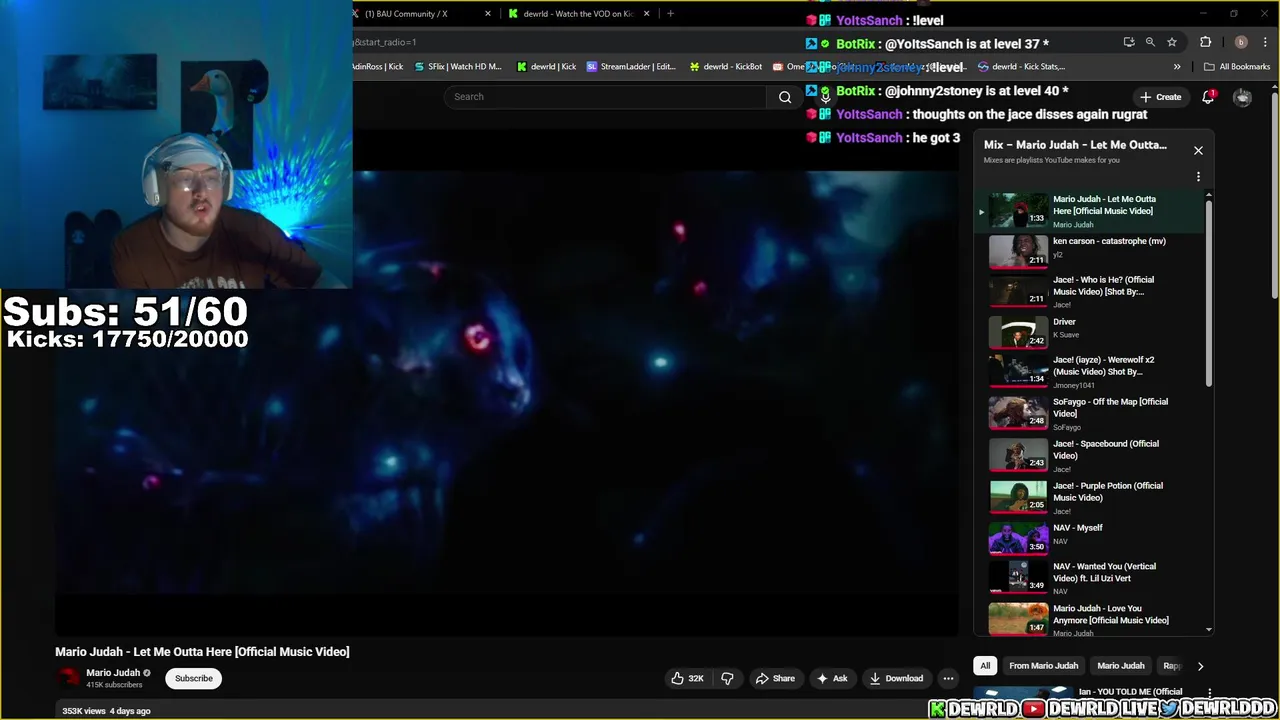This screenshot has height=720, width=1280.
Task: Play NAV Wanted You from playlist
Action: point(1088,577)
